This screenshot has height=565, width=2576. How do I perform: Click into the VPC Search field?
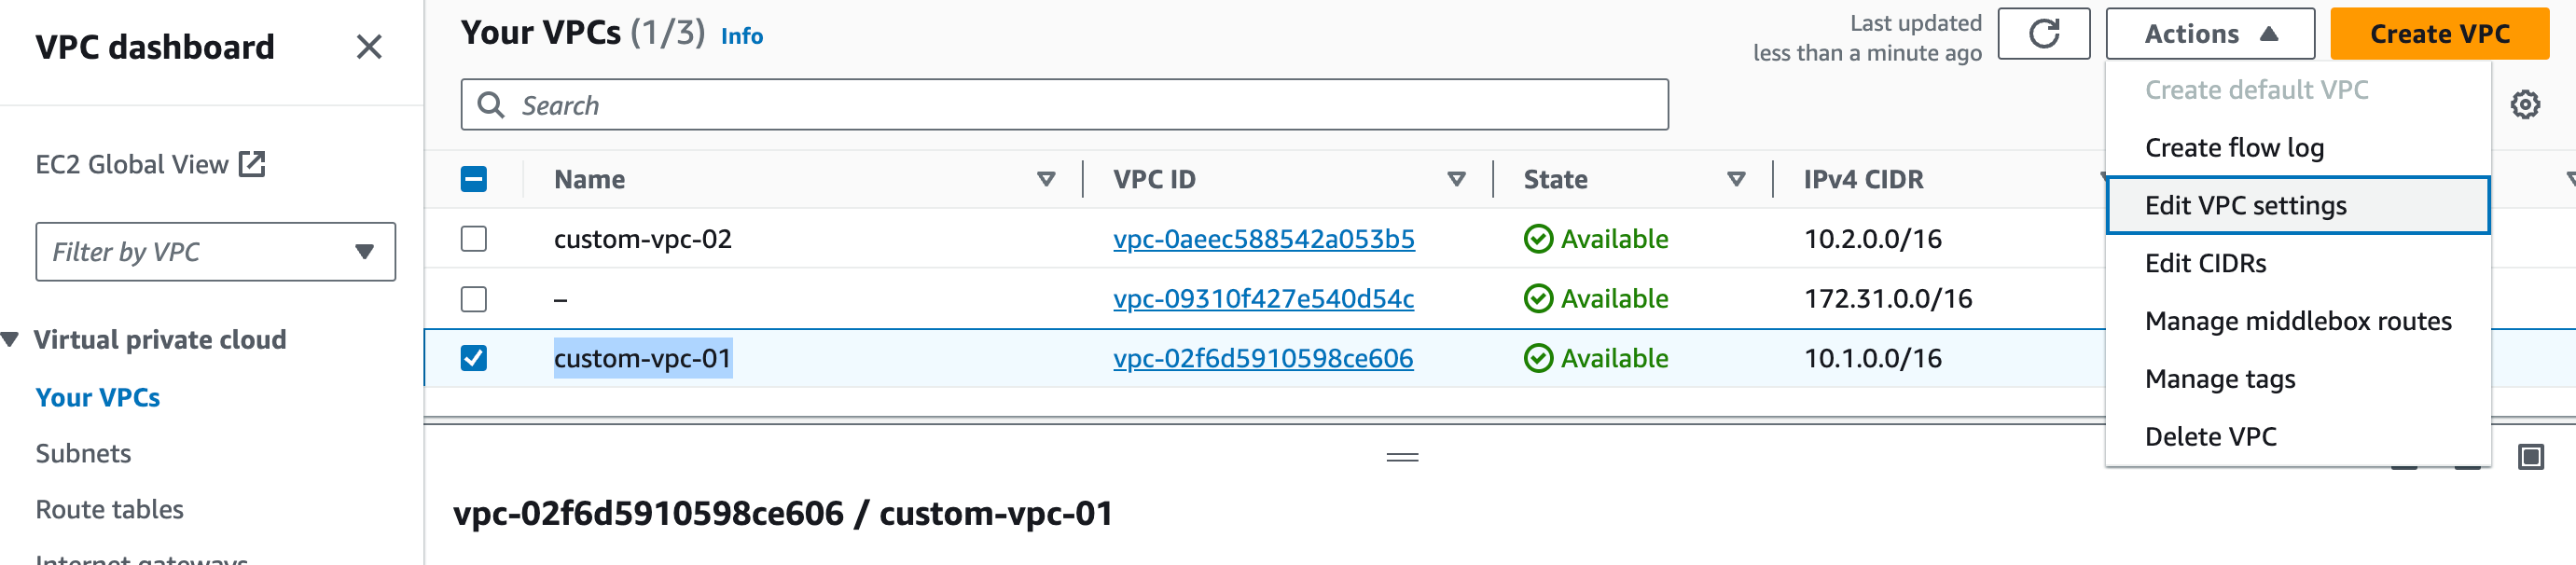(1064, 105)
